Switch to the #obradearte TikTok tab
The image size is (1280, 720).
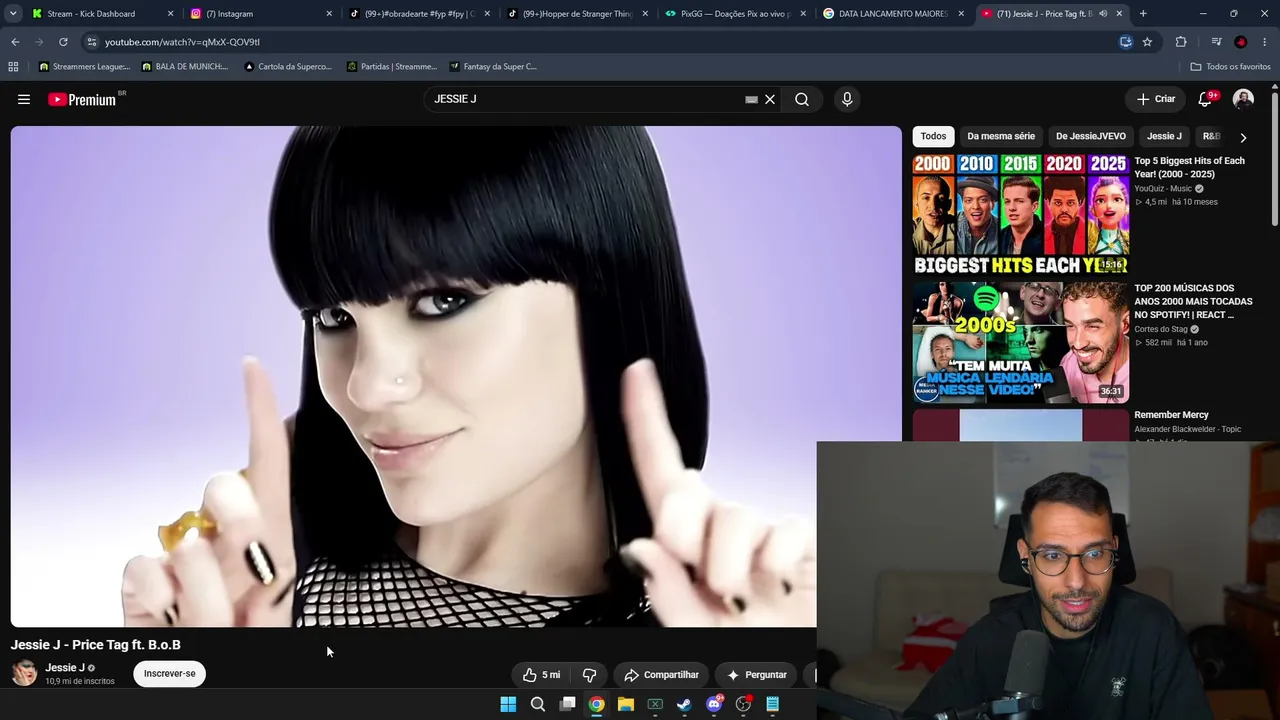pos(418,14)
